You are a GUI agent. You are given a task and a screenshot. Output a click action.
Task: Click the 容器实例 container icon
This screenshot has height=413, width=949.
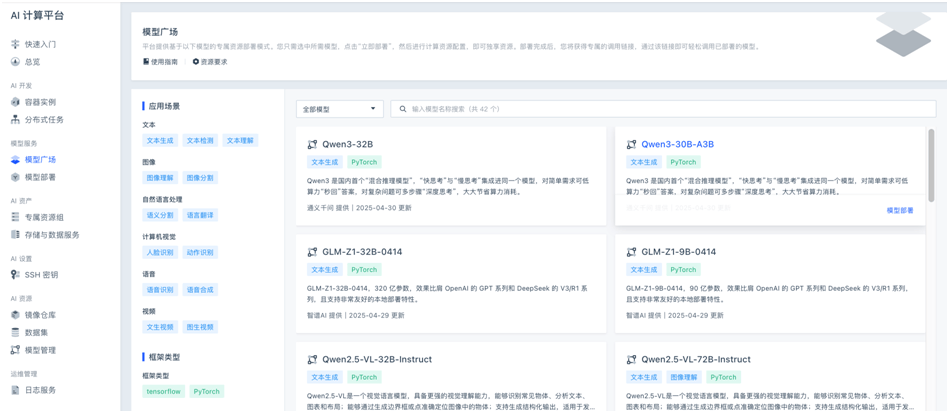click(x=16, y=102)
